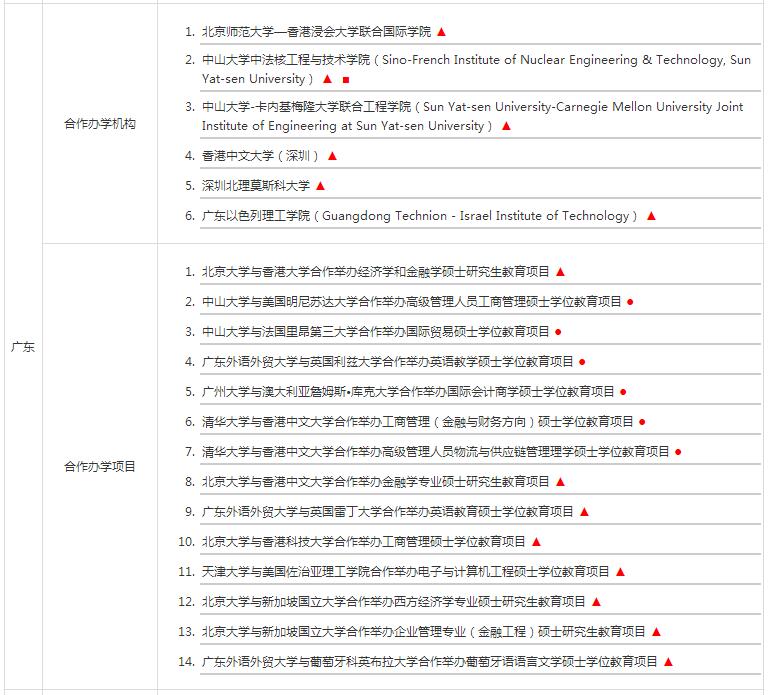Viewport: 769px width, 695px height.
Task: Click red circle after 物流与供应链管理 project
Action: click(678, 452)
